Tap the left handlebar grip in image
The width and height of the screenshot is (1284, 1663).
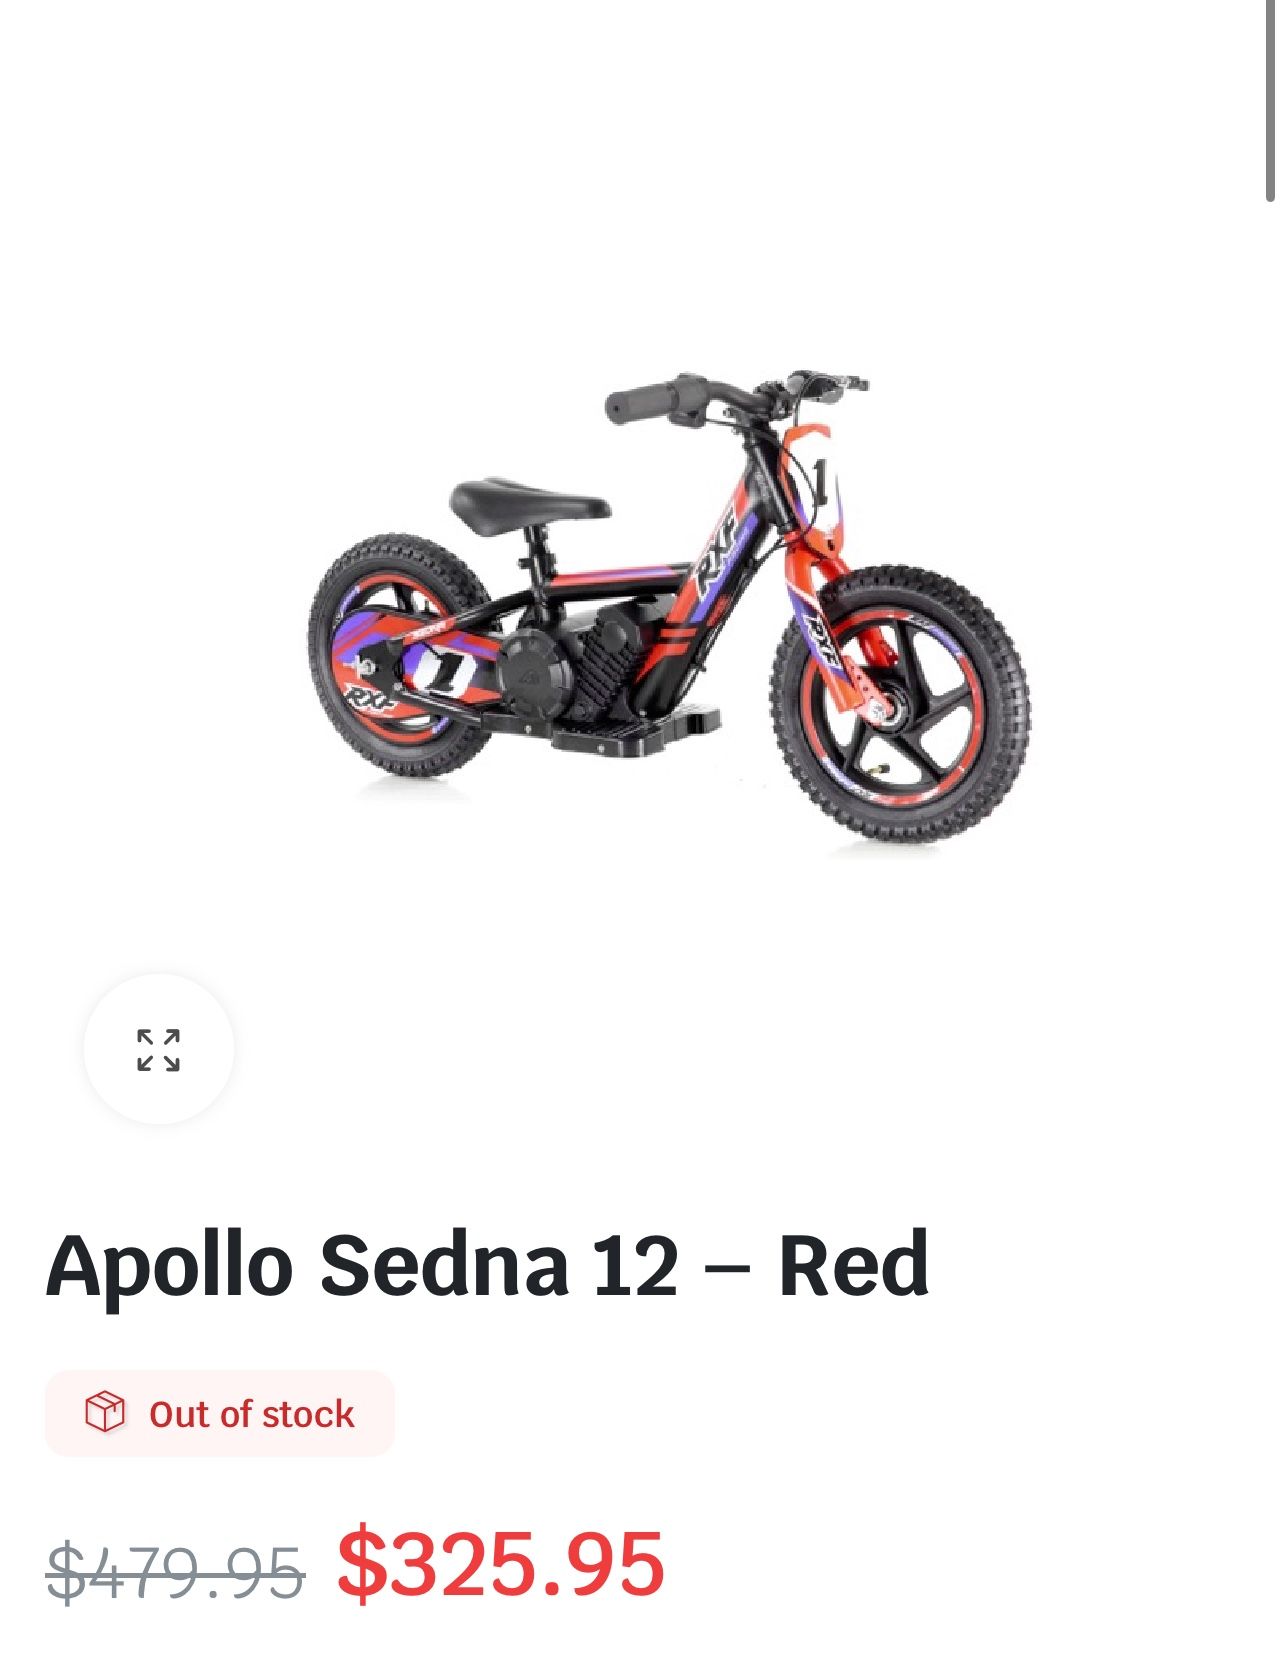pyautogui.click(x=641, y=401)
